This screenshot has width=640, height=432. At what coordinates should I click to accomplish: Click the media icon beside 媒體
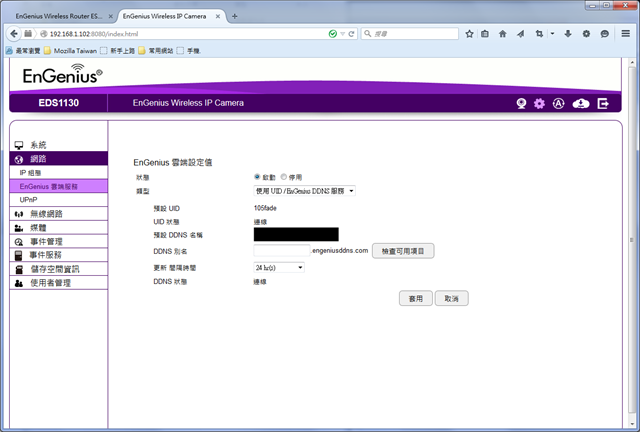pos(19,228)
